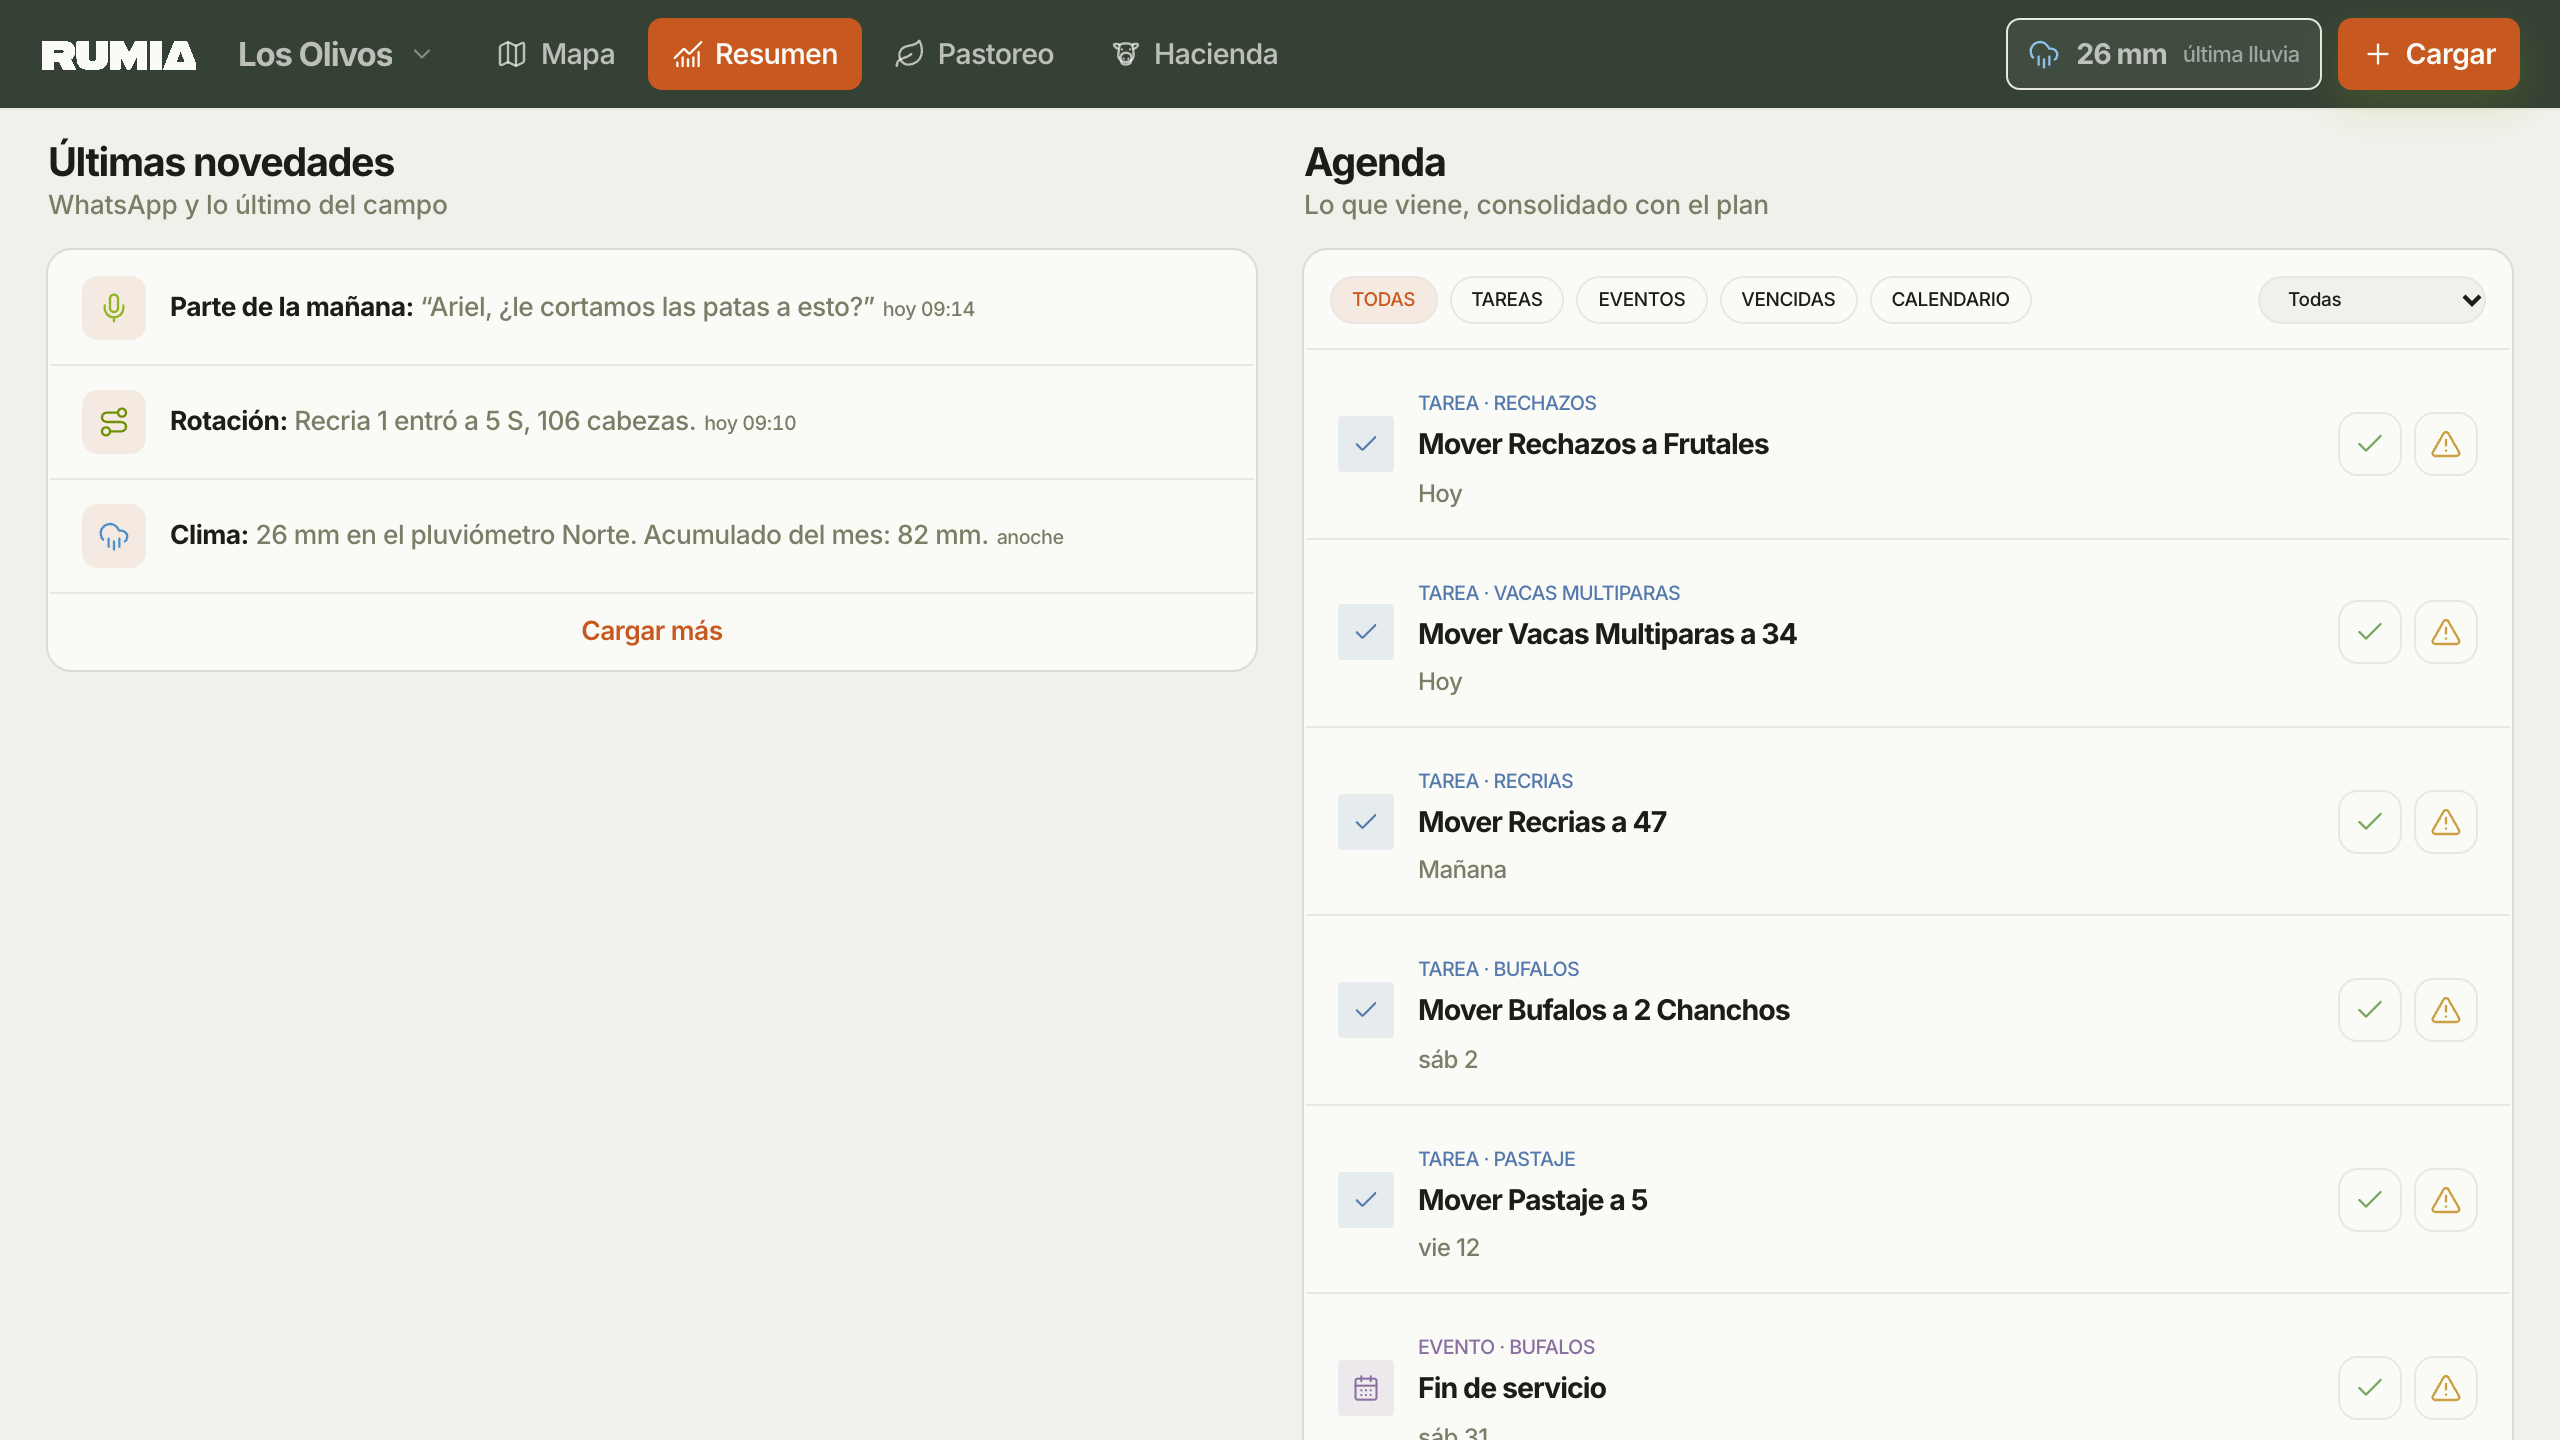The height and width of the screenshot is (1440, 2560).
Task: Toggle checkbox for Mover Vacas Multiparas a 34
Action: [1366, 632]
